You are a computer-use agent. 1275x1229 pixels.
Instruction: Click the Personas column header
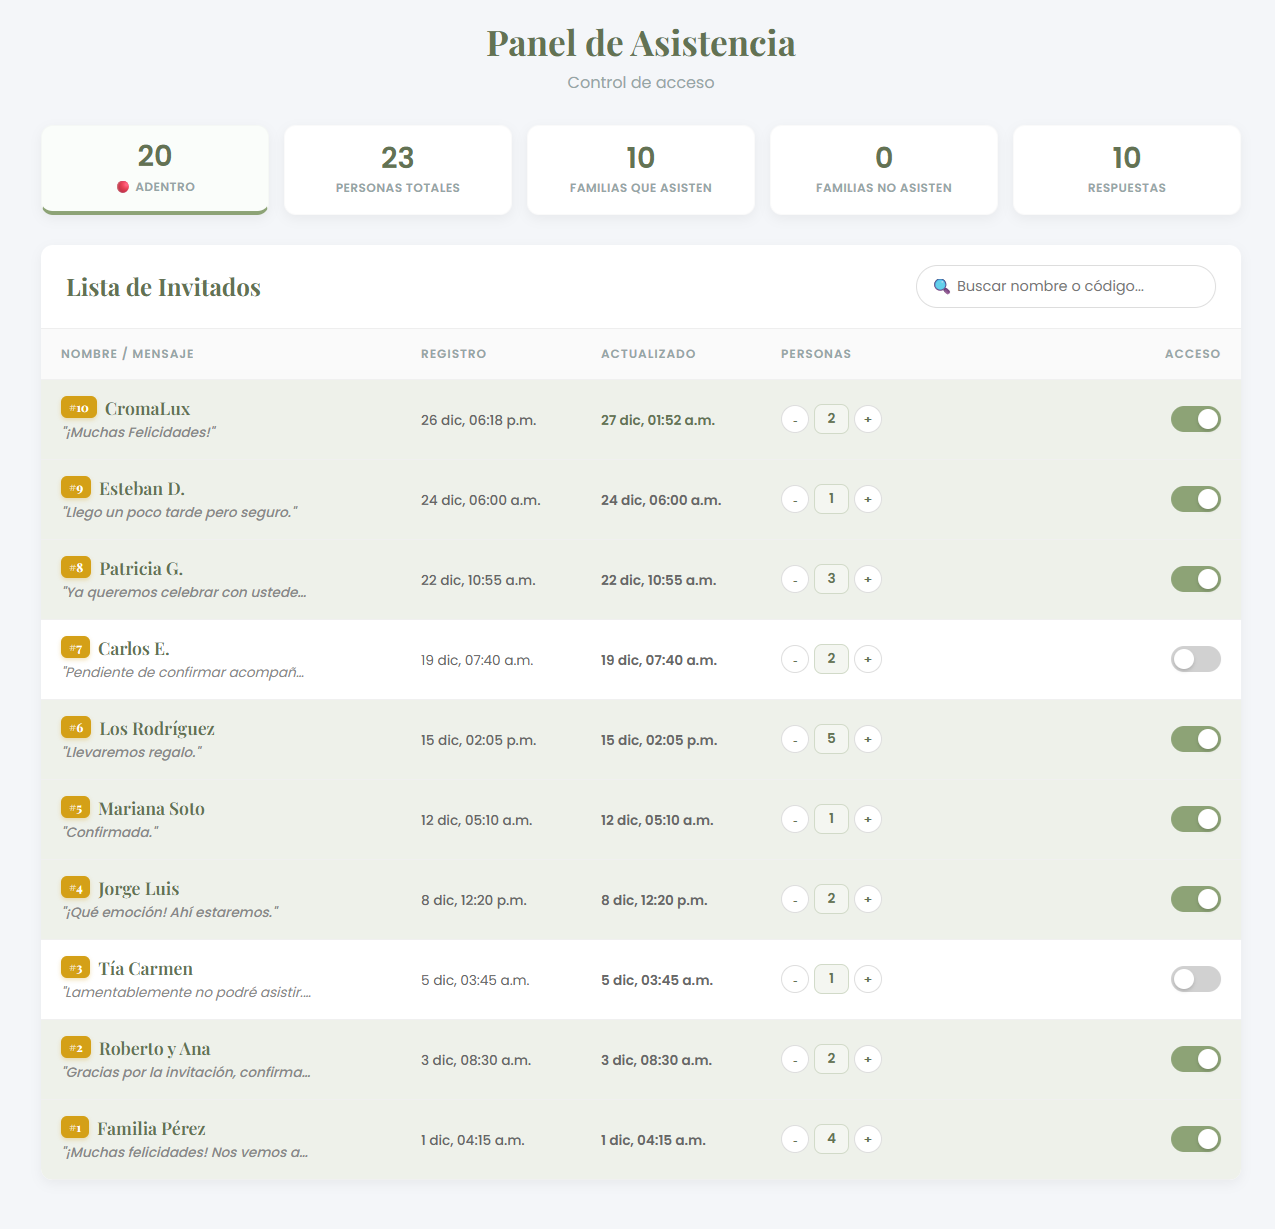click(816, 354)
